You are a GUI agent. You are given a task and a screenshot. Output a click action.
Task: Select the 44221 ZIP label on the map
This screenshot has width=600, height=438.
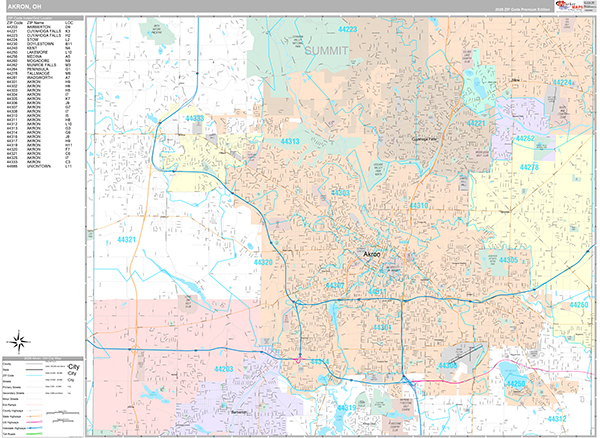(476, 123)
